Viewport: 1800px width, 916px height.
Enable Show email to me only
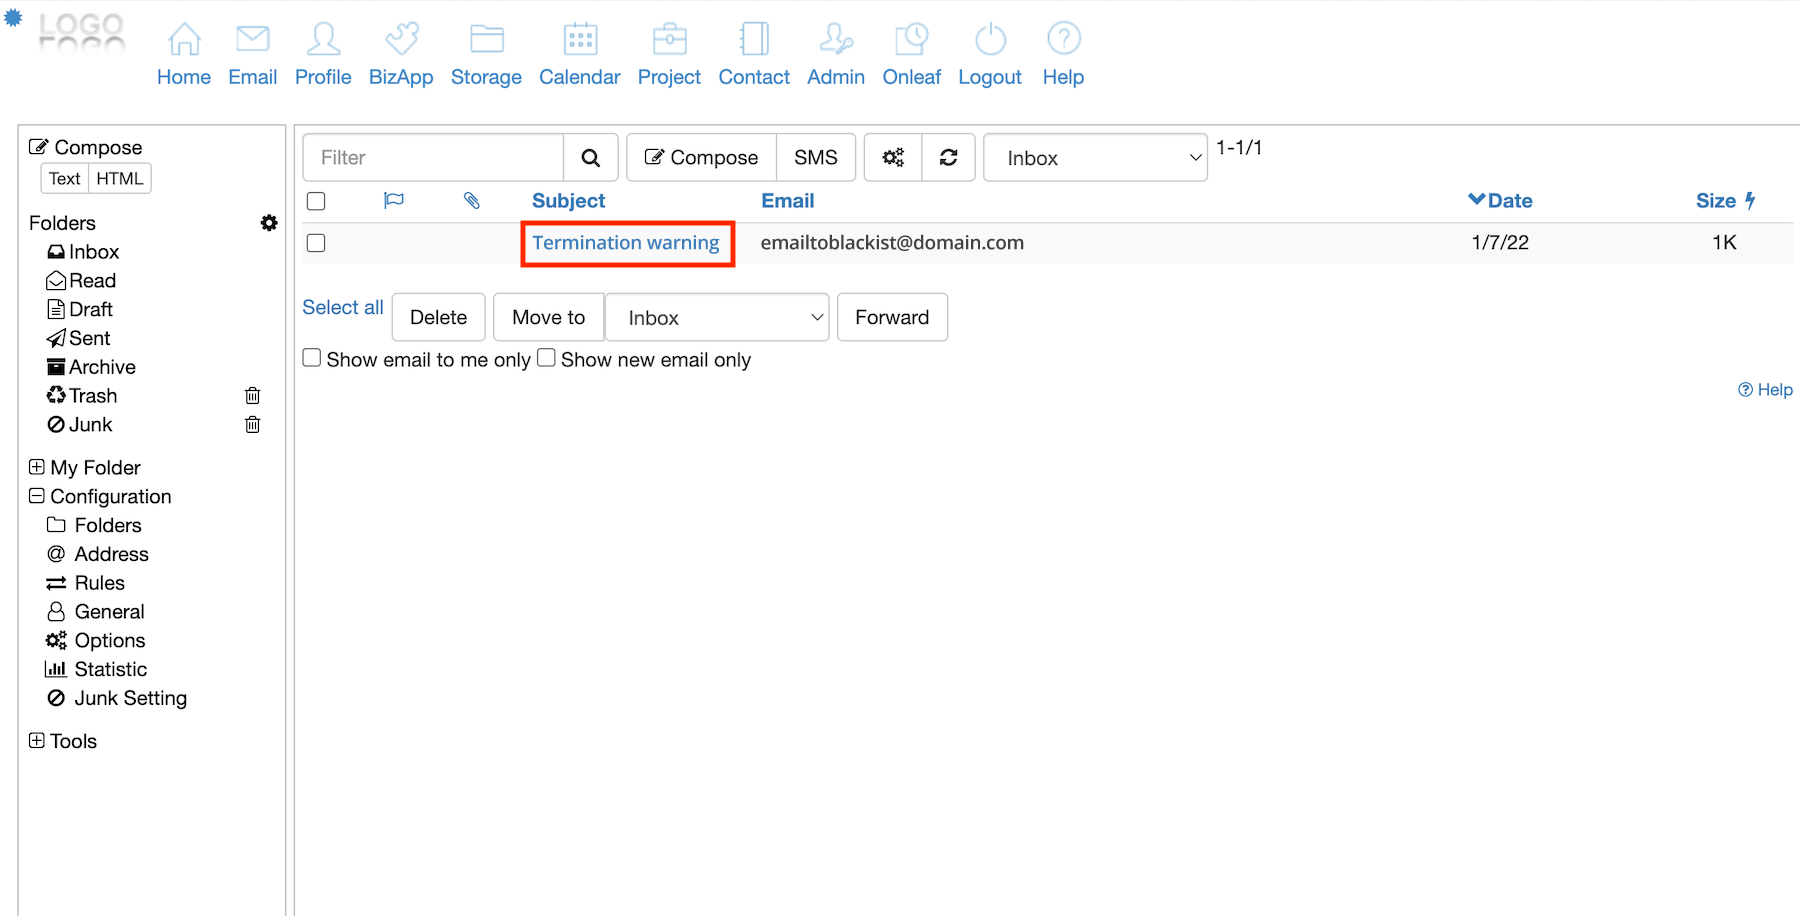[x=312, y=358]
